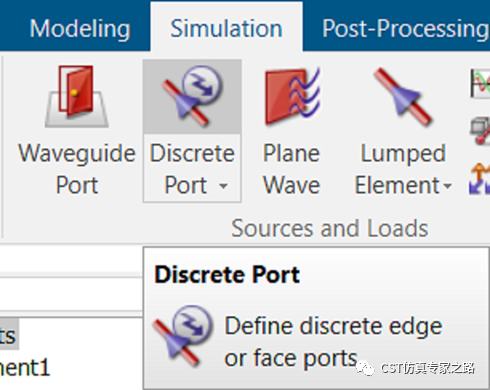Choose the Lumped Element icon

(x=403, y=97)
